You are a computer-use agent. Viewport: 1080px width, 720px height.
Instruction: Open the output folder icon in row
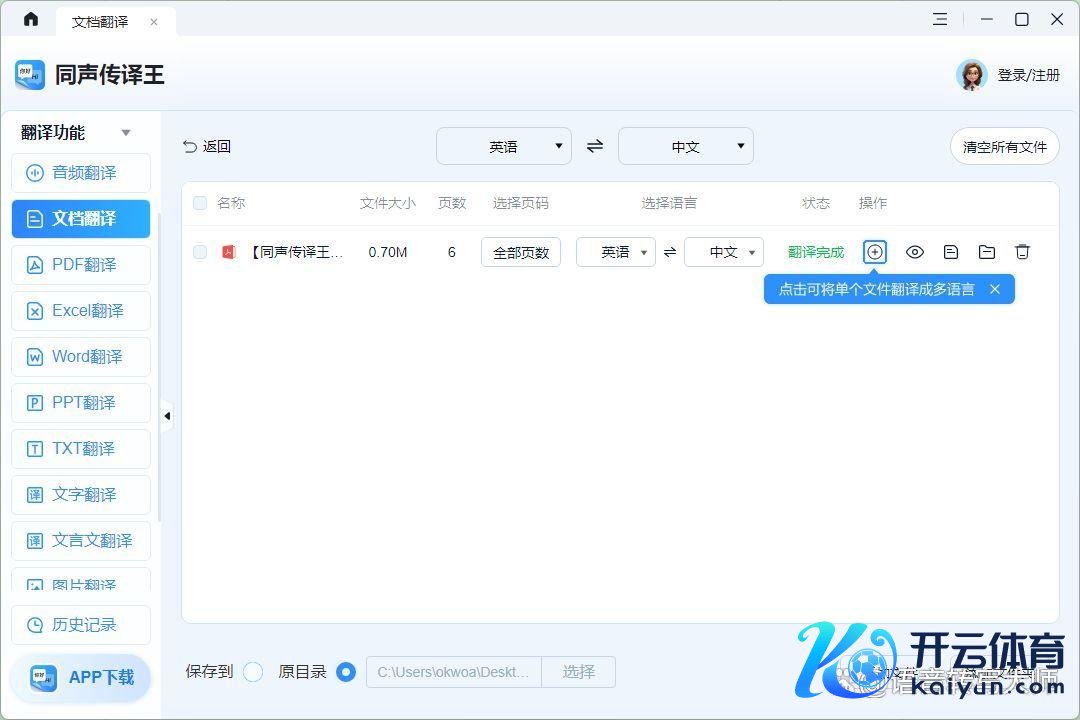tap(987, 252)
